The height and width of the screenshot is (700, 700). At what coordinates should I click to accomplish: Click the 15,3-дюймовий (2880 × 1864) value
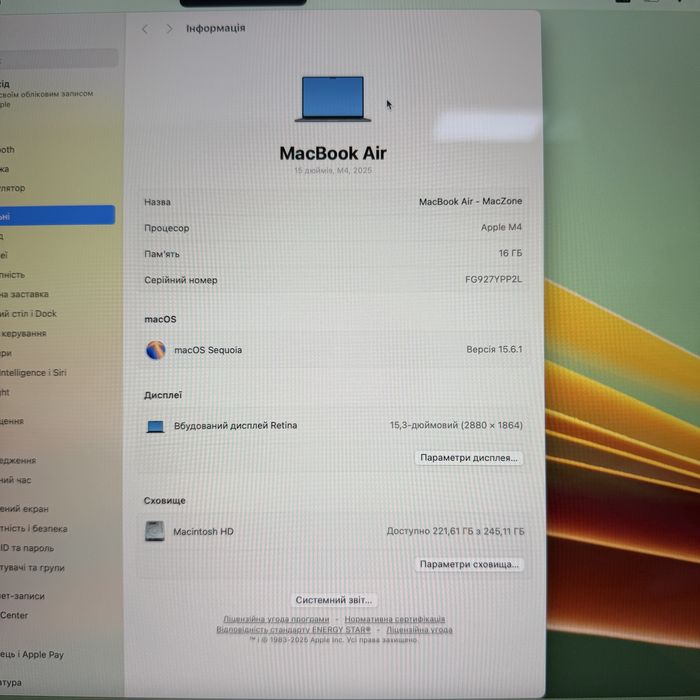coord(456,425)
